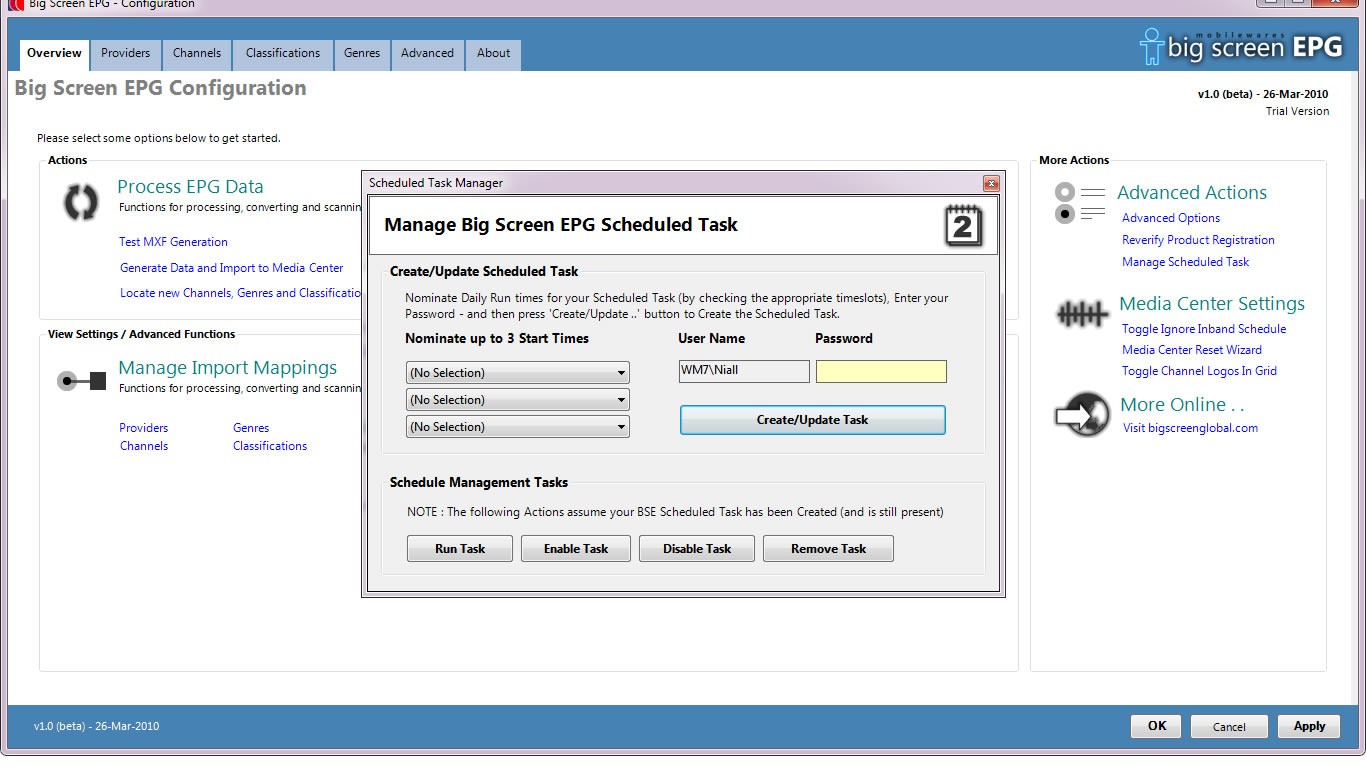Click the User Name field
Screen dimensions: 1366x768
[x=744, y=371]
